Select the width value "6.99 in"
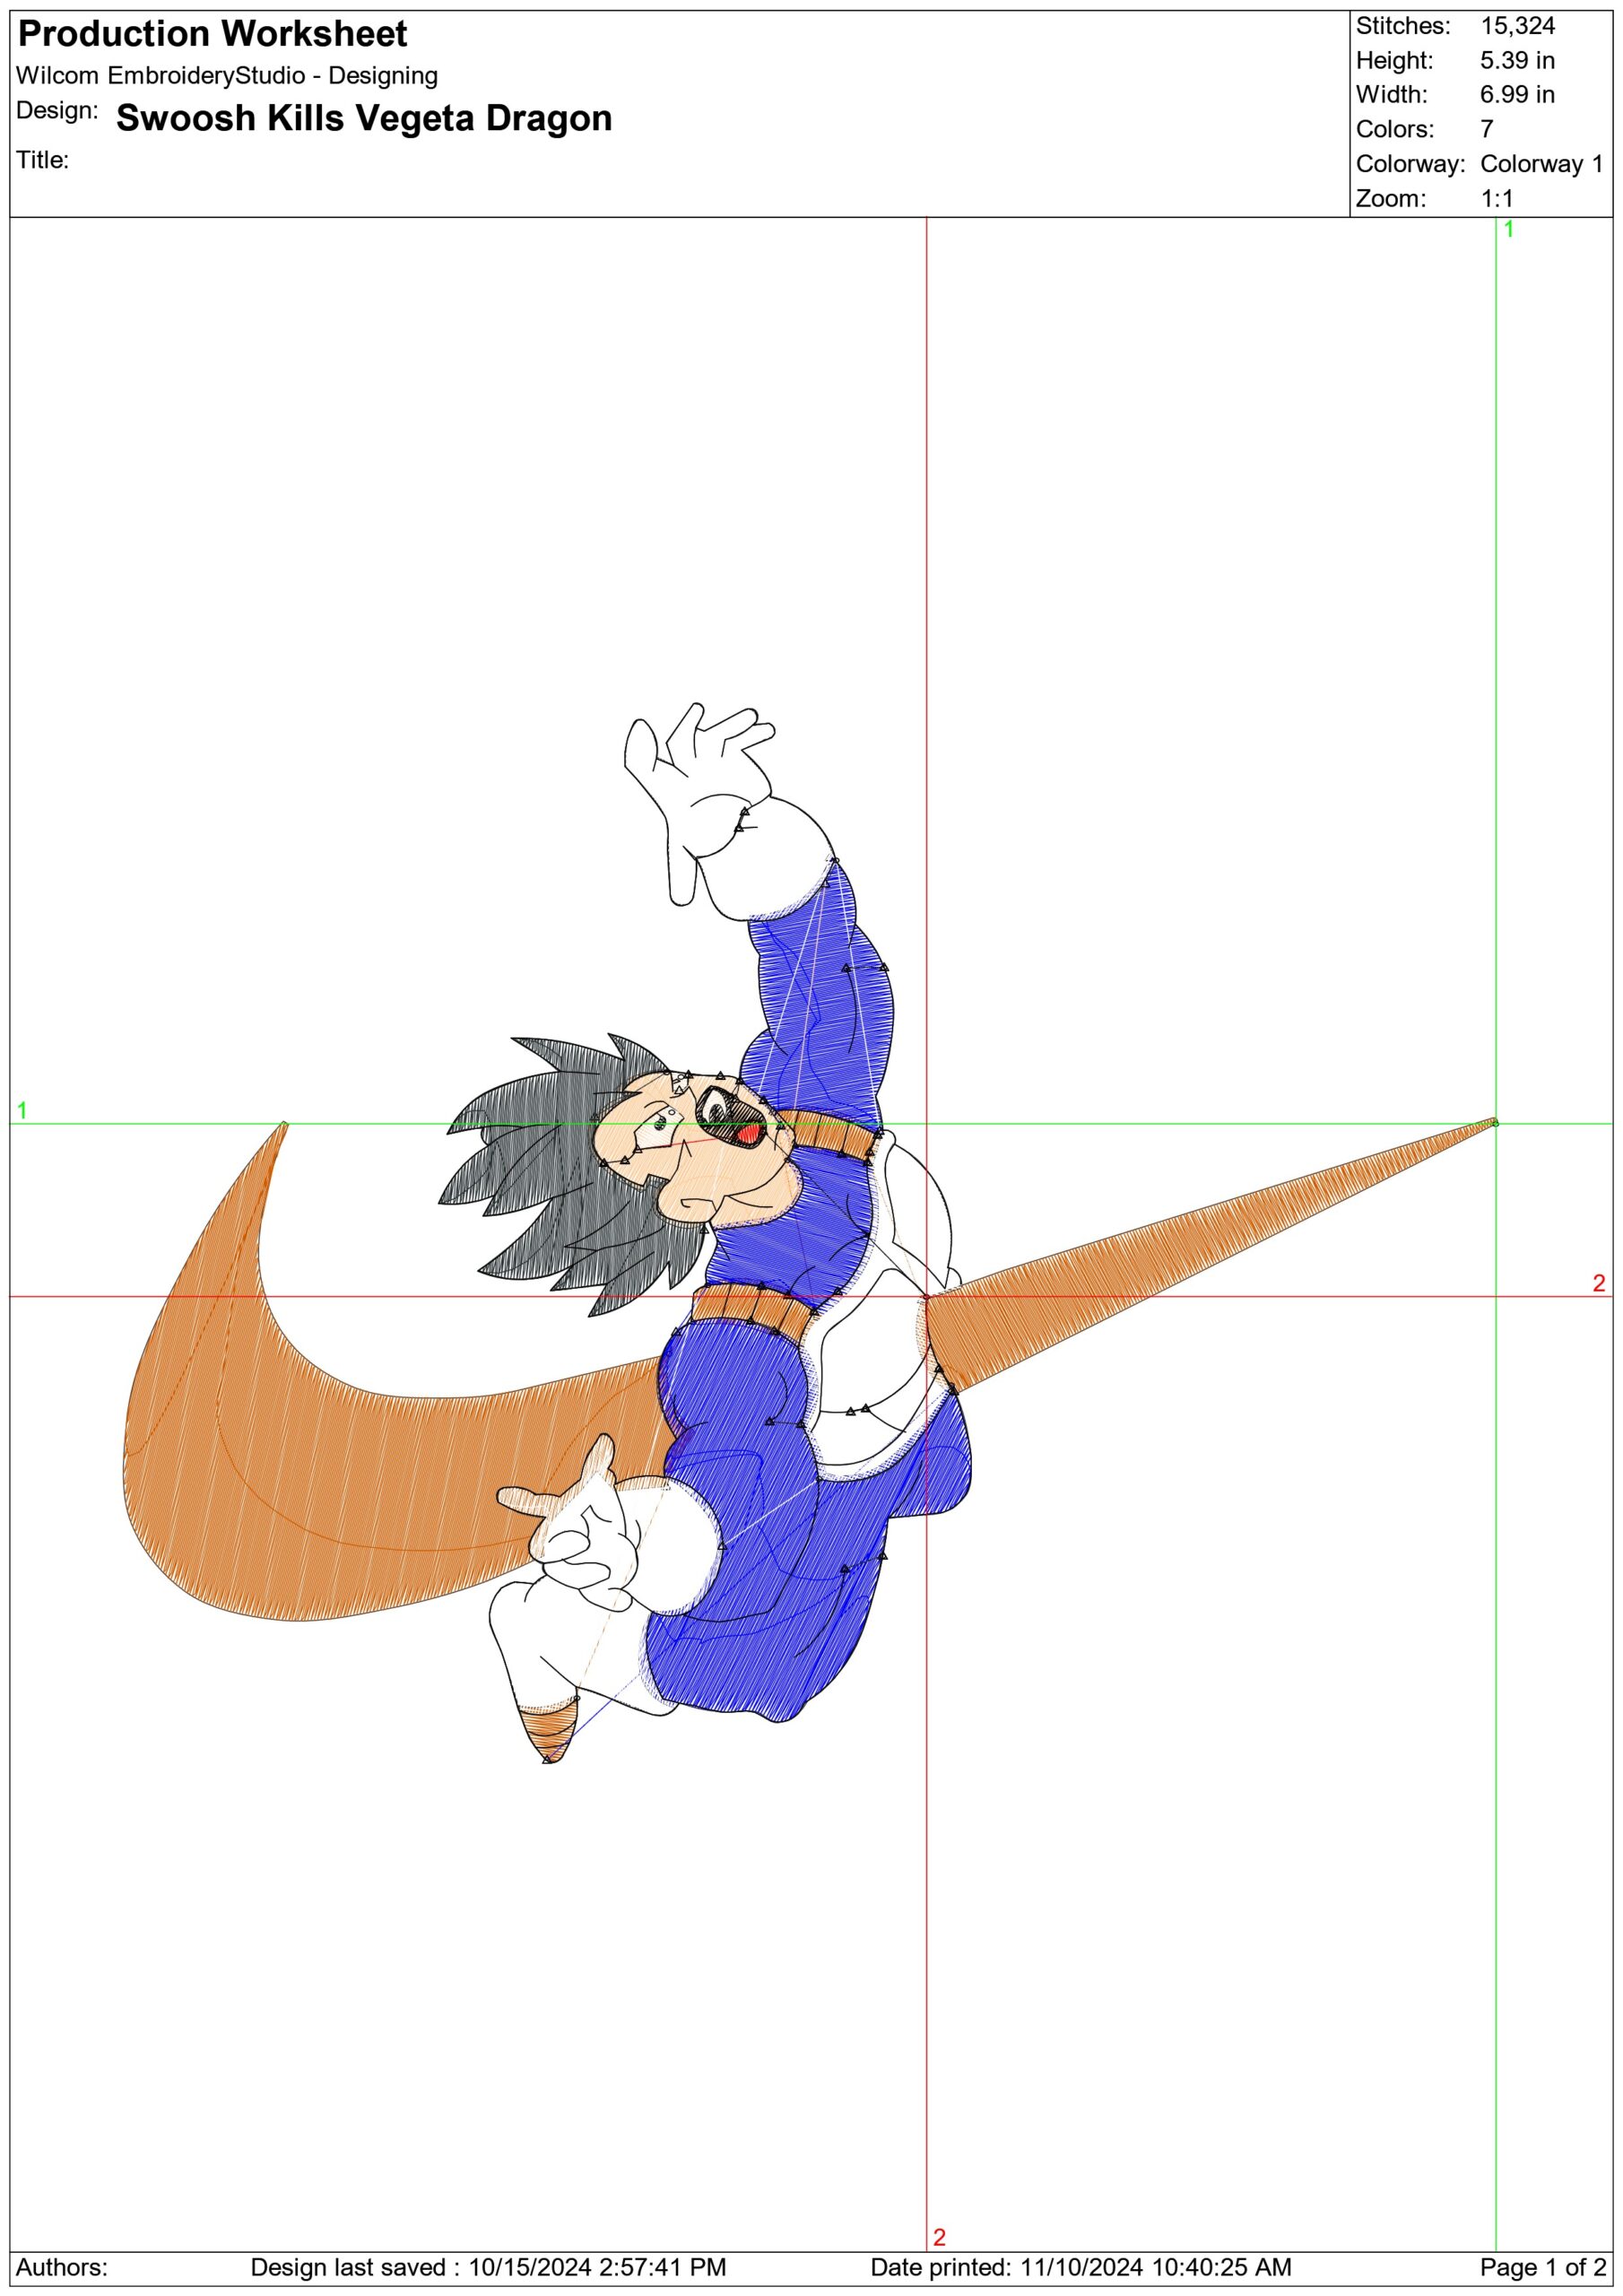Screen dimensions: 1623x2296 1517,95
